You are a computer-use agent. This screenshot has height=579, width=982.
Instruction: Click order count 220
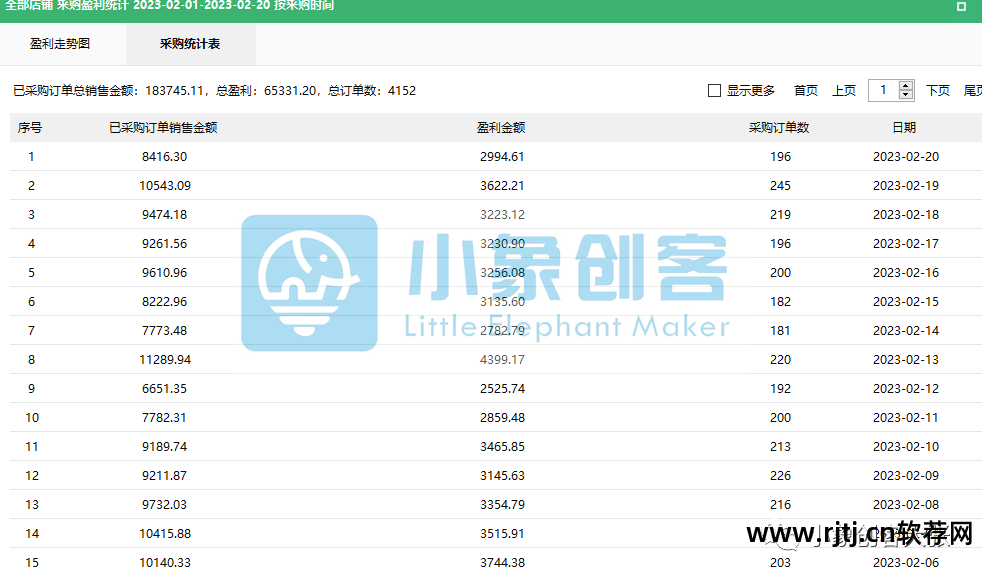pyautogui.click(x=780, y=360)
